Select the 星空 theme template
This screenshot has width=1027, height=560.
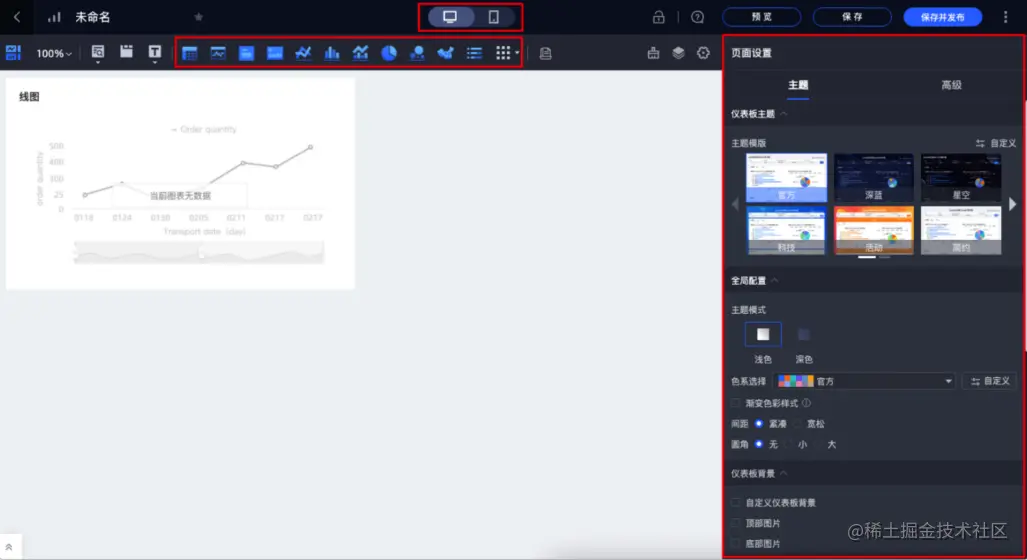coord(961,177)
